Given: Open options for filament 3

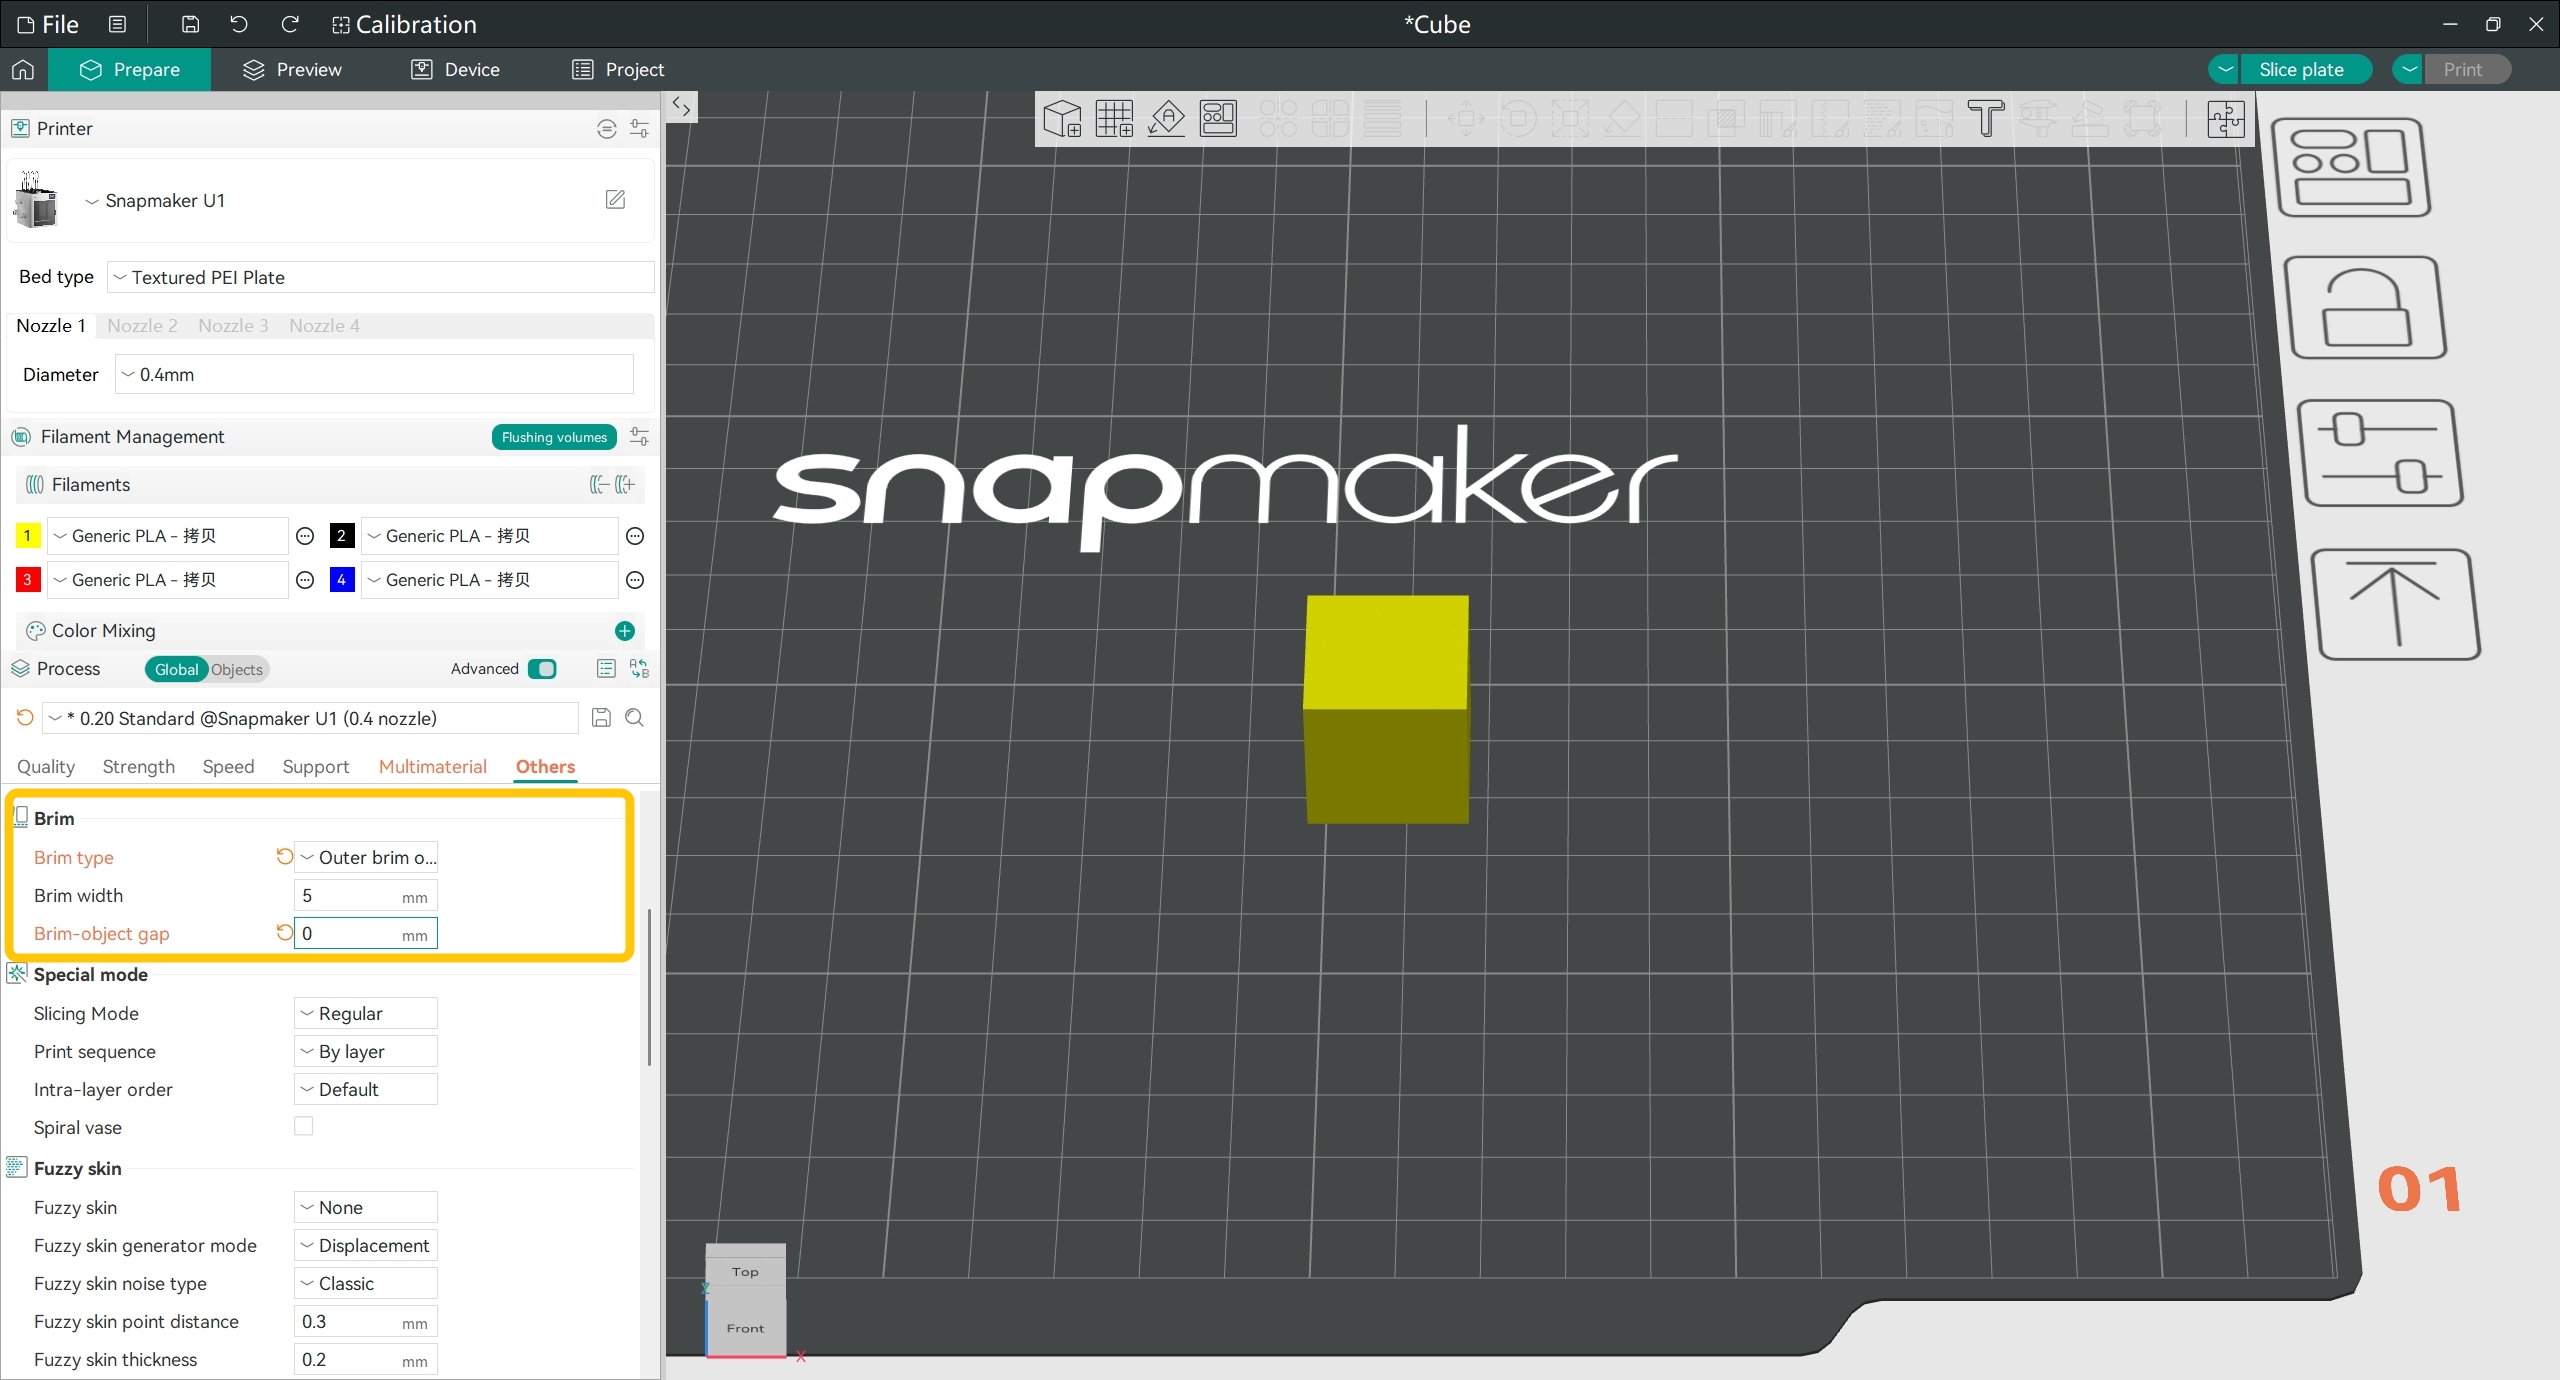Looking at the screenshot, I should tap(306, 581).
